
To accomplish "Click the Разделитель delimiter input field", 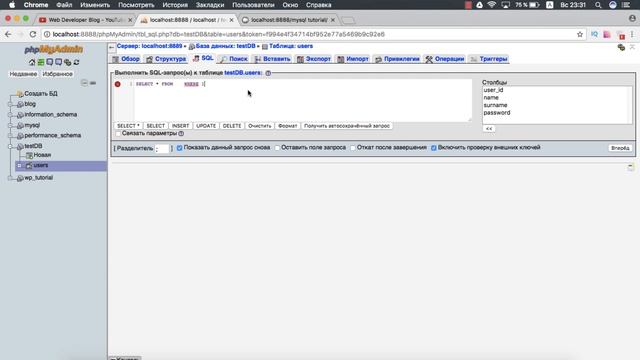I will (x=162, y=149).
